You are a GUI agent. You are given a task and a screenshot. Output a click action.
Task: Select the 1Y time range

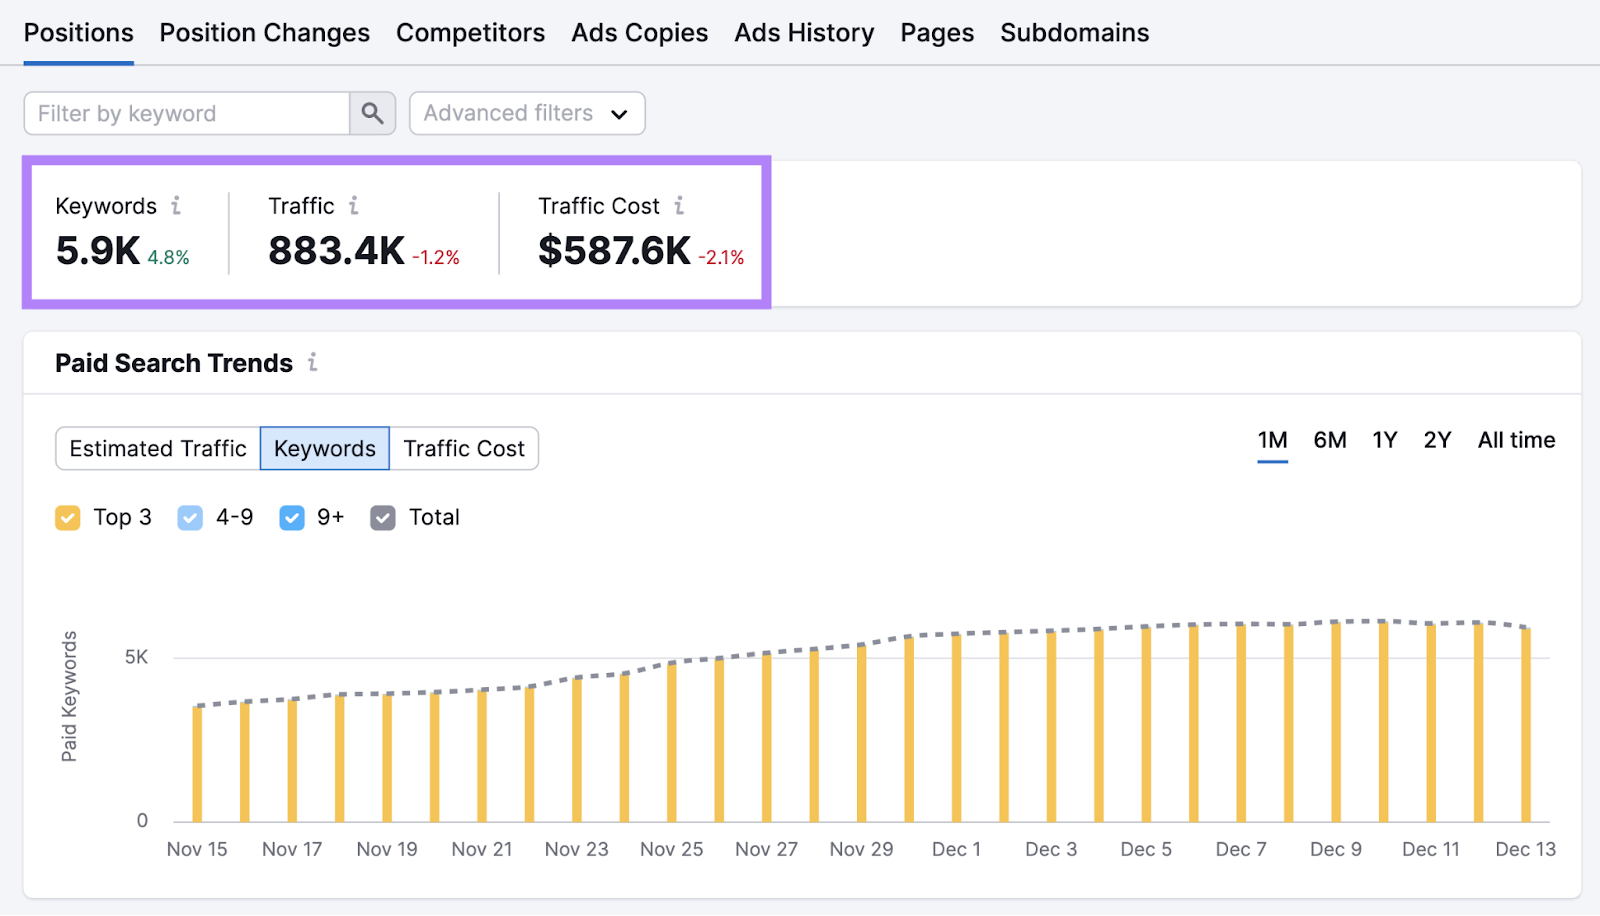point(1384,440)
